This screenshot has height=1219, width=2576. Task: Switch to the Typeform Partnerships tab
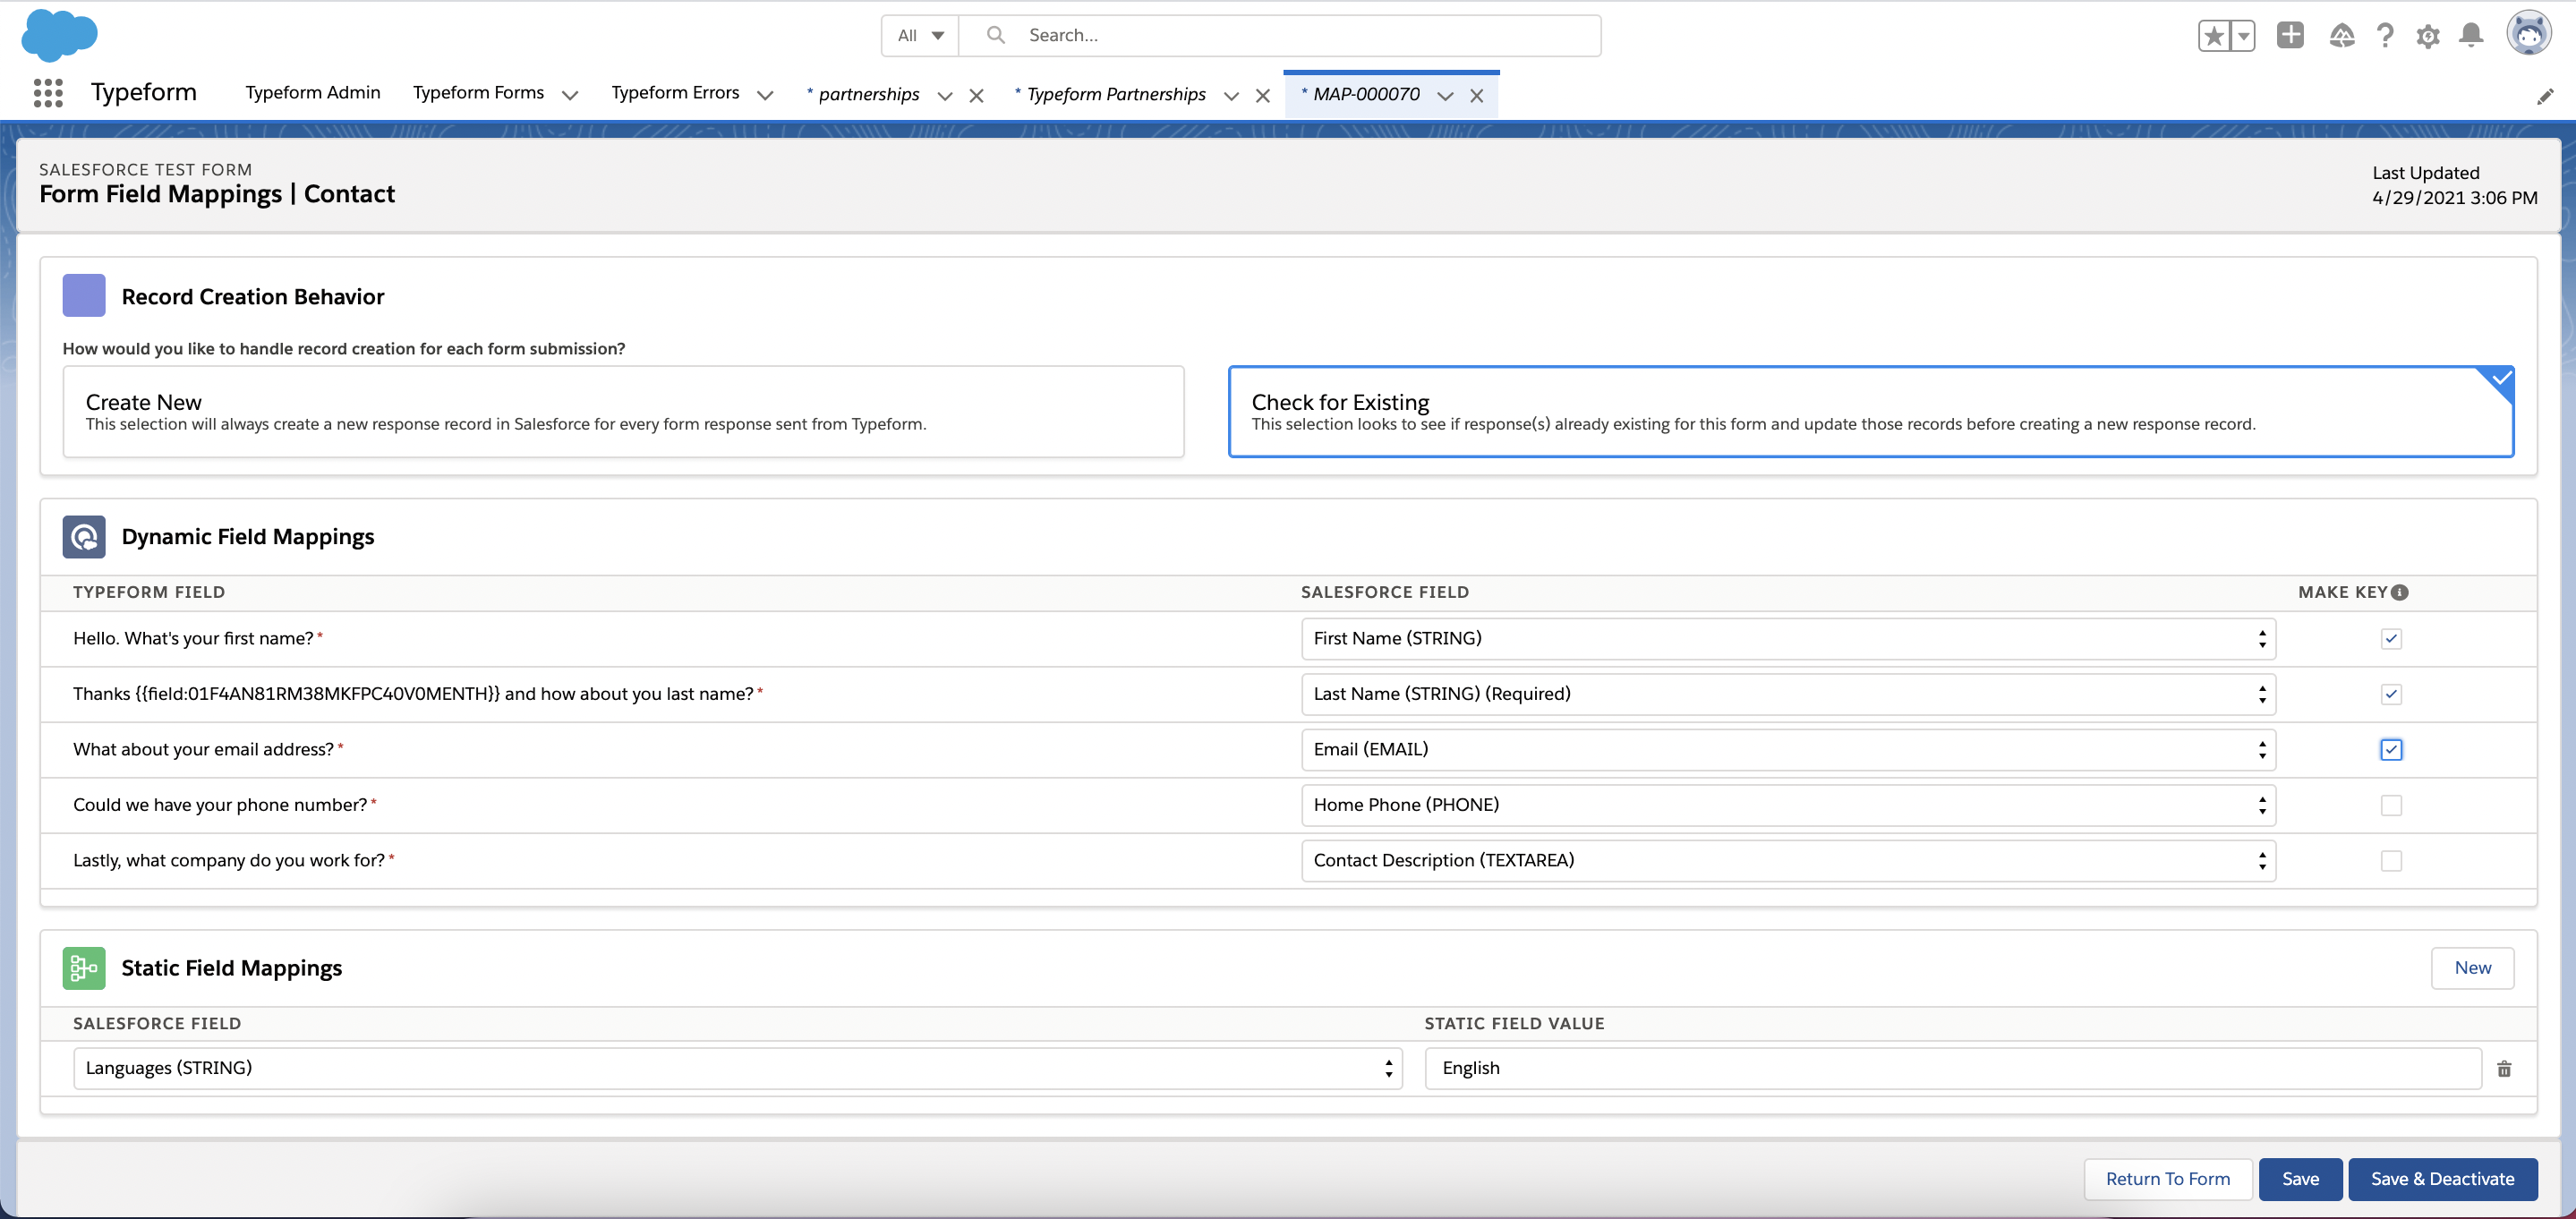click(1115, 94)
